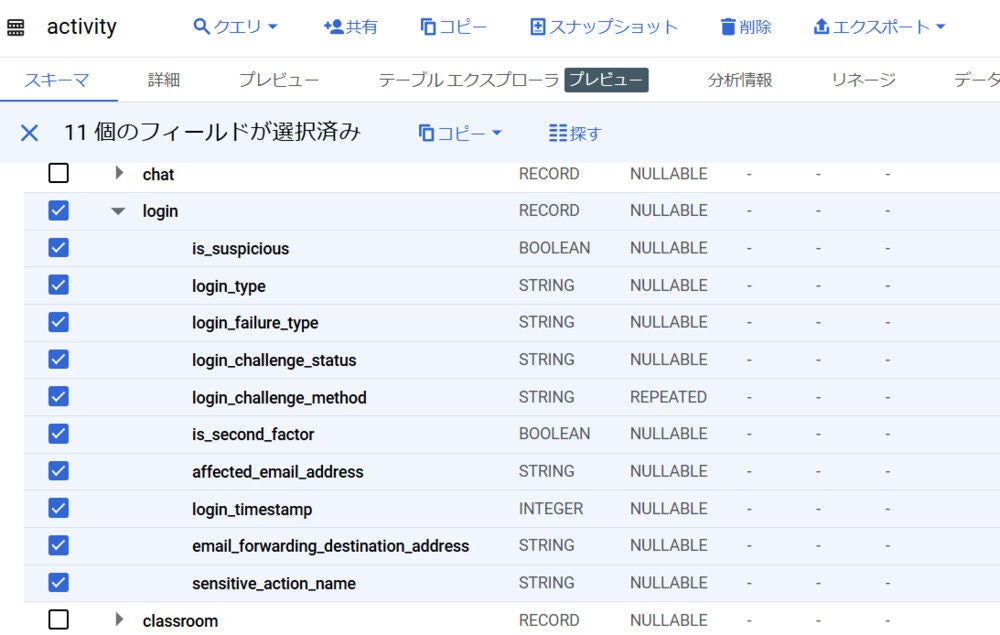Select the classroom field checkbox
The image size is (1000, 635).
pos(57,620)
